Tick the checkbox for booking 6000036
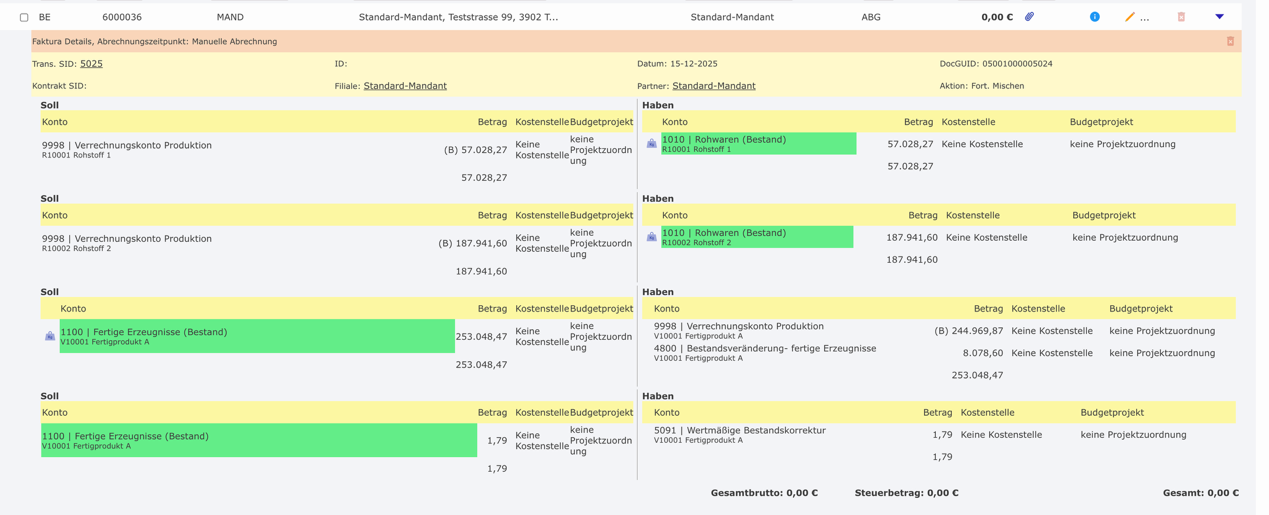Screen dimensions: 1269x515 pyautogui.click(x=24, y=17)
